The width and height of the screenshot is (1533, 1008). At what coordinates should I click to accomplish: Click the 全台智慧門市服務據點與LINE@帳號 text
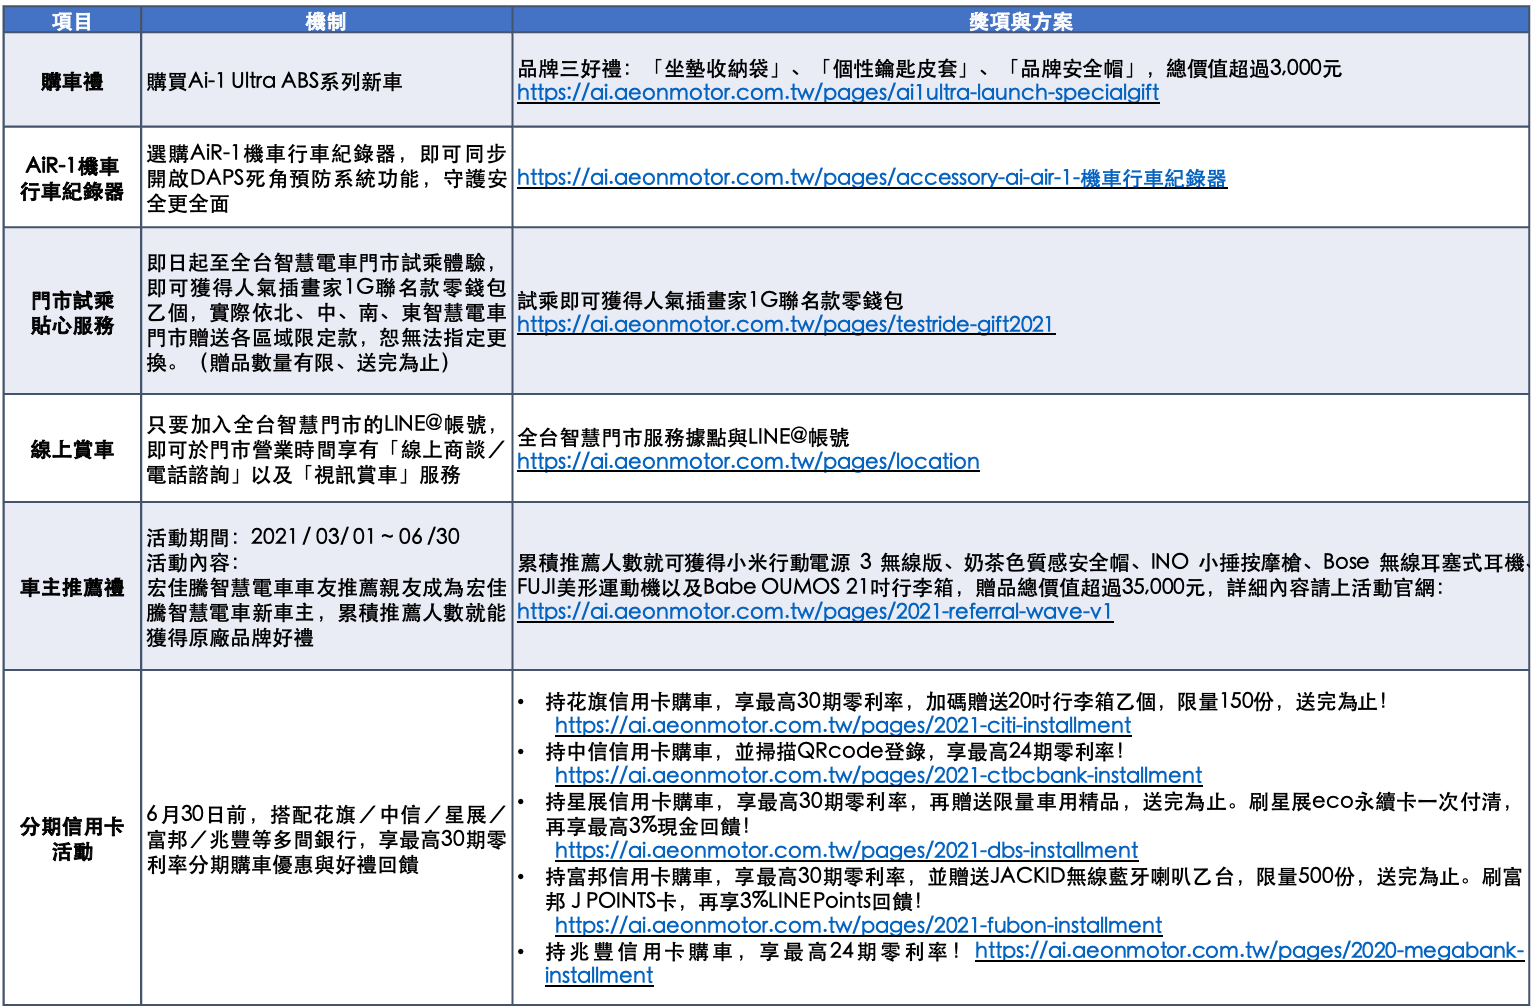coord(683,438)
